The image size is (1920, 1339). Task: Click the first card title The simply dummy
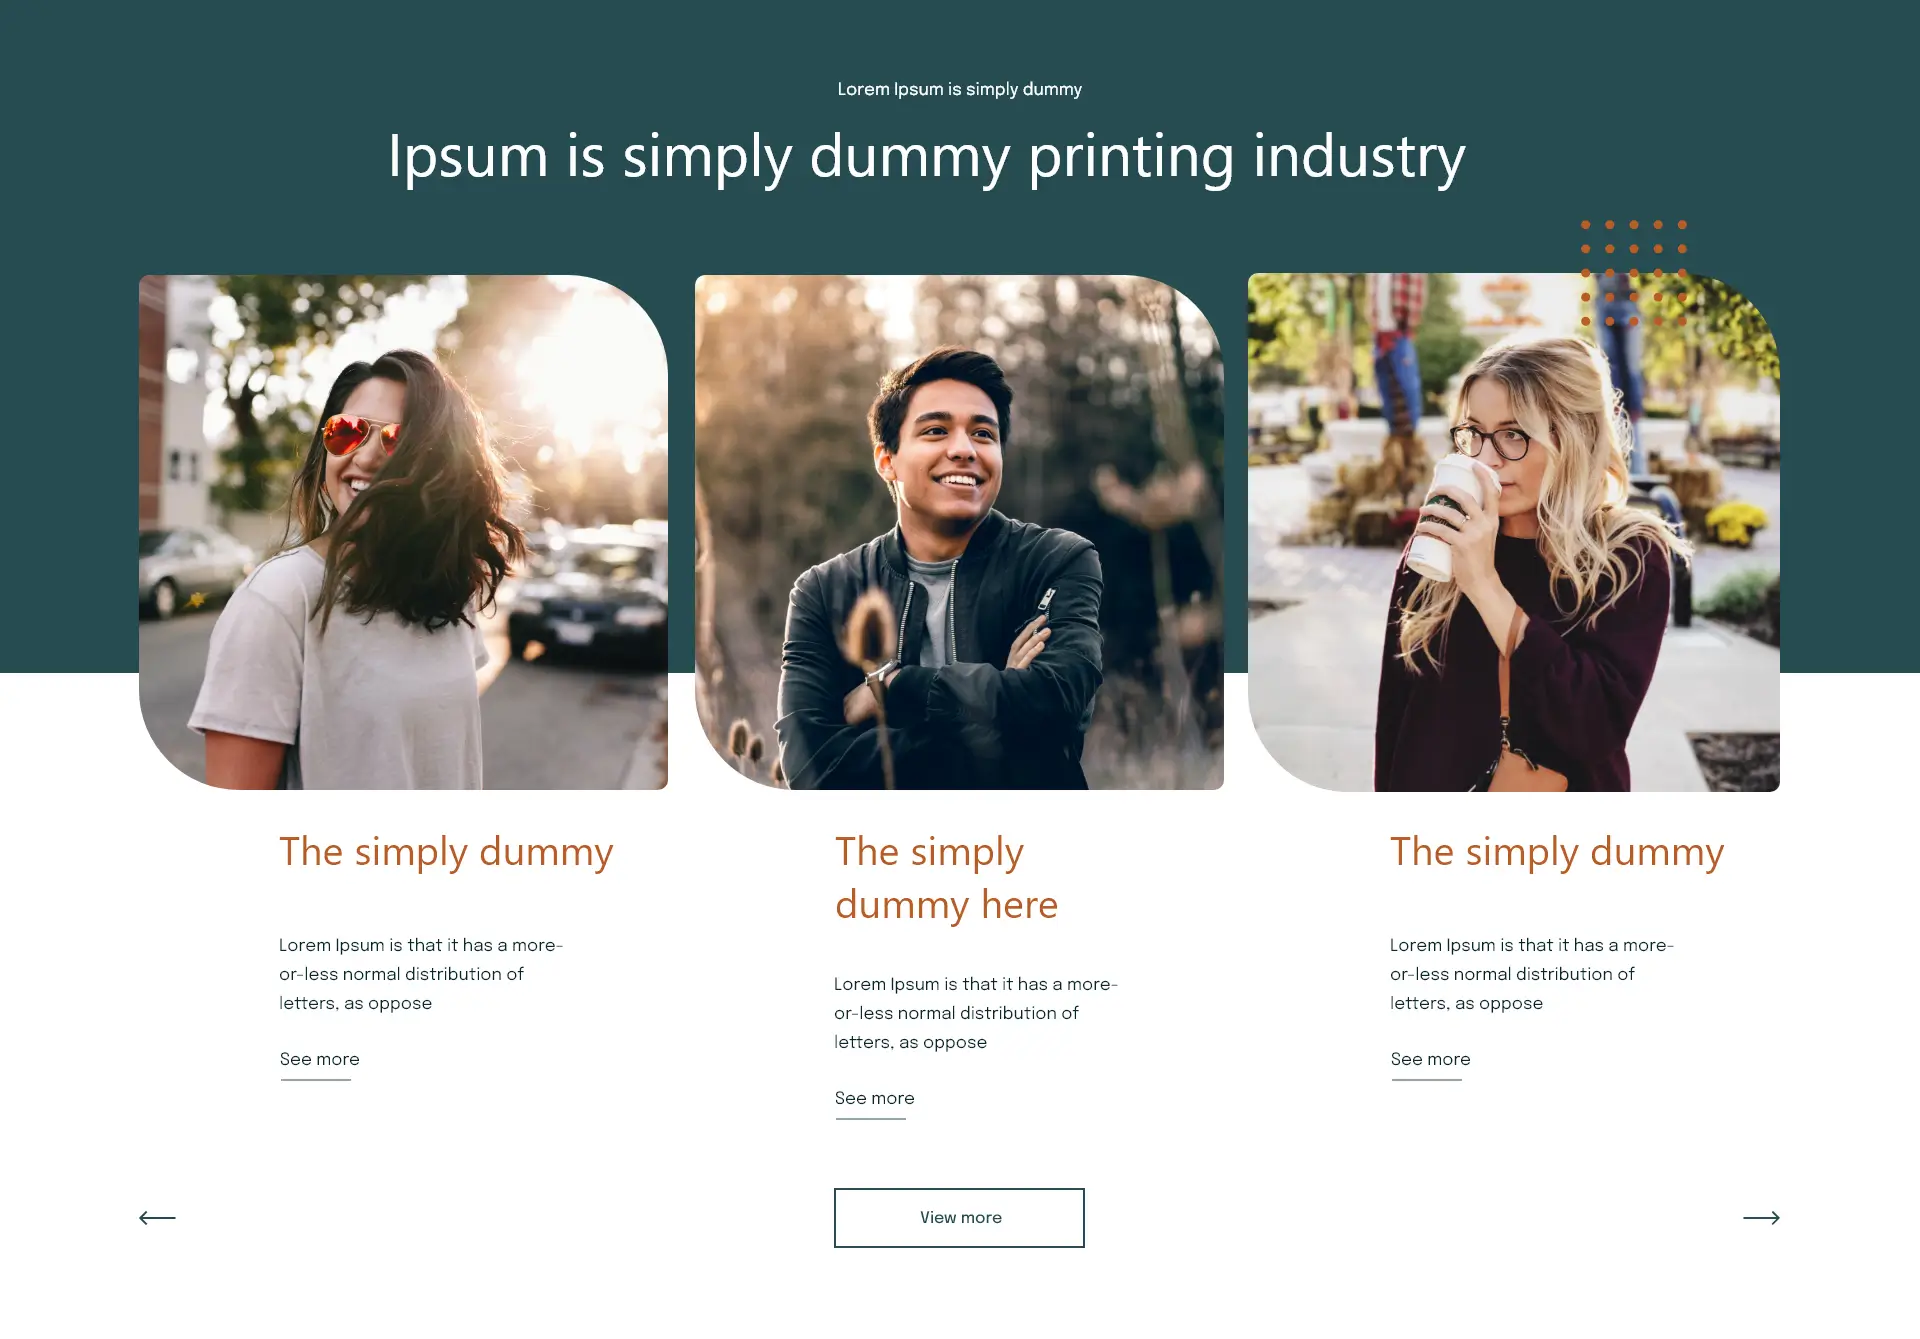[x=446, y=852]
